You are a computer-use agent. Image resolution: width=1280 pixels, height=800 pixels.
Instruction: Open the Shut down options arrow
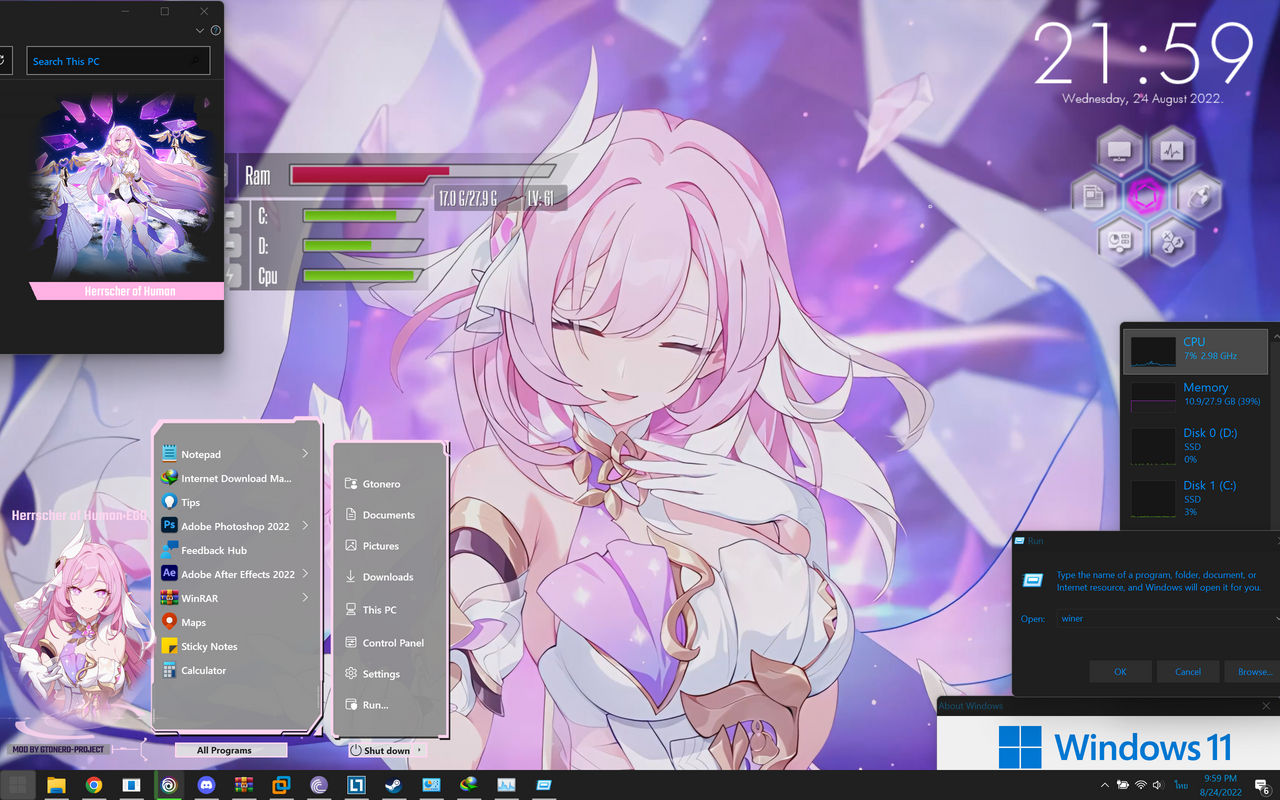[x=419, y=750]
